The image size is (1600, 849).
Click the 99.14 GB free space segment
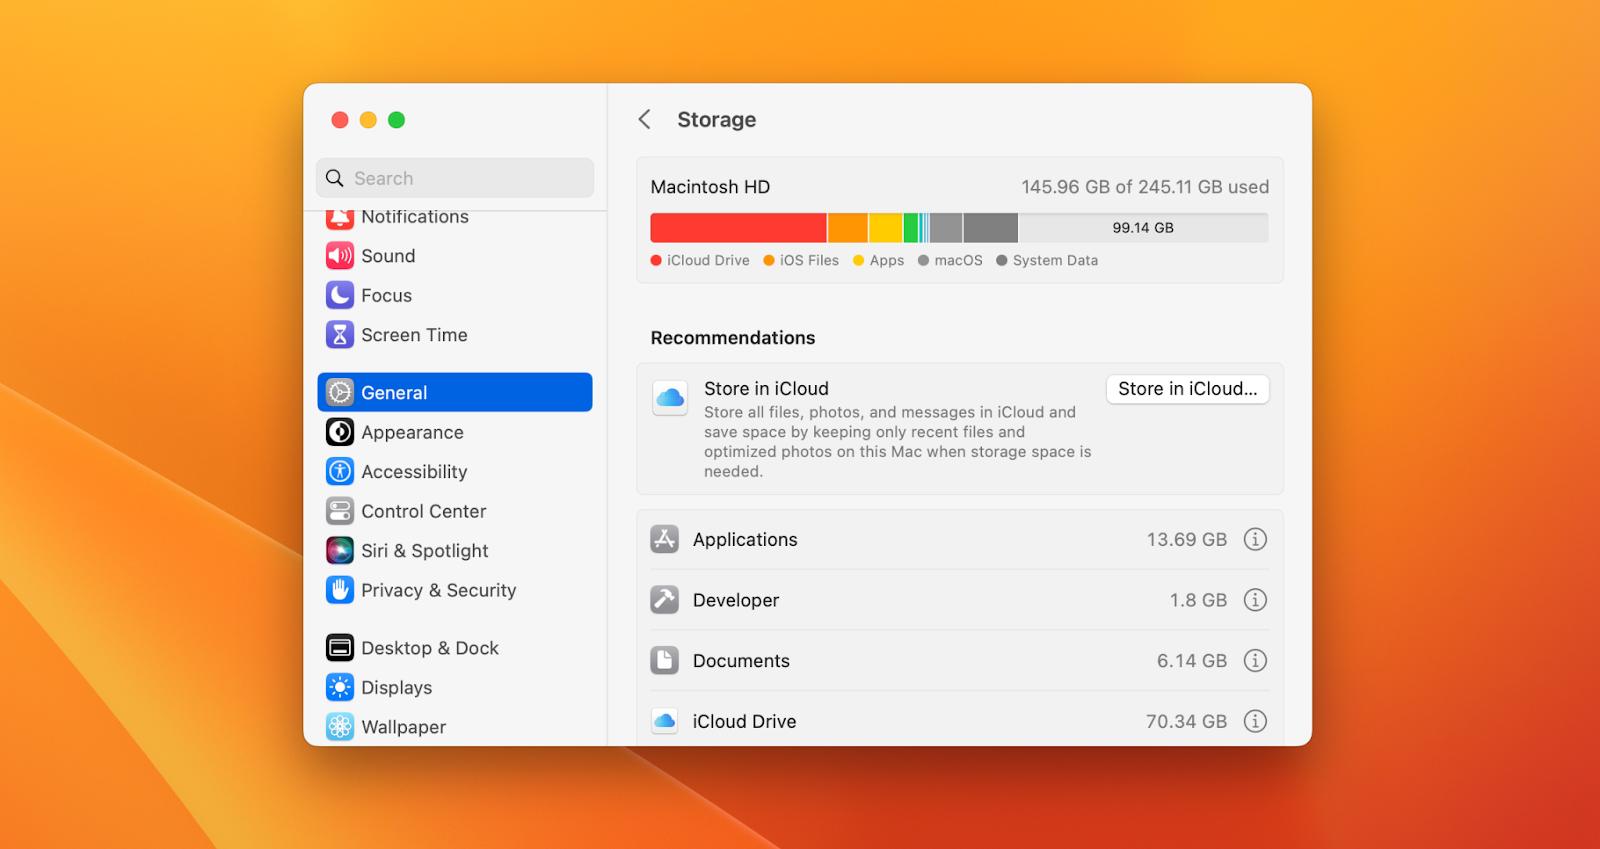[1143, 228]
